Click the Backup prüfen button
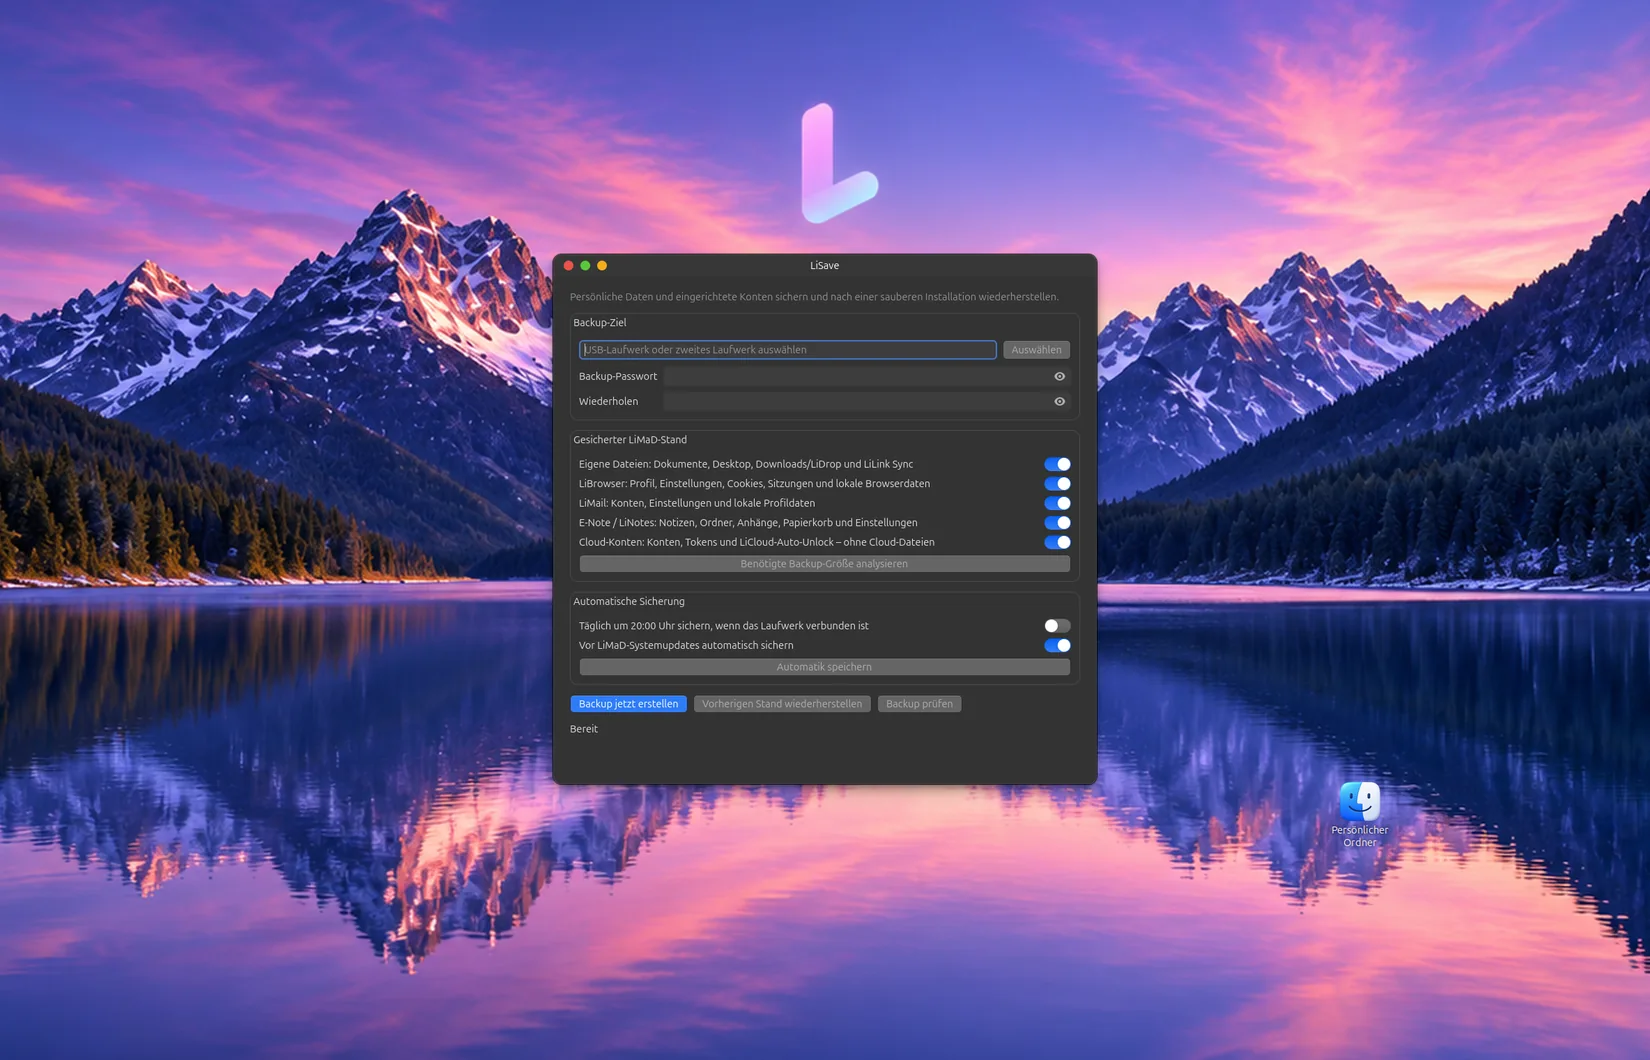Viewport: 1650px width, 1060px height. pos(919,704)
